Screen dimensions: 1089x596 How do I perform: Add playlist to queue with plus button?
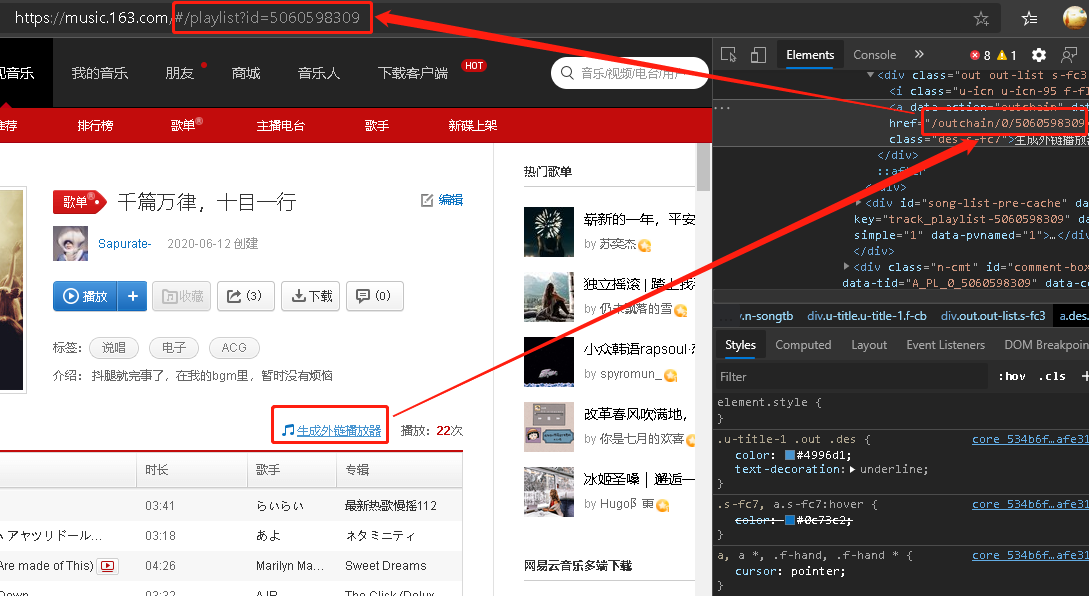click(133, 297)
